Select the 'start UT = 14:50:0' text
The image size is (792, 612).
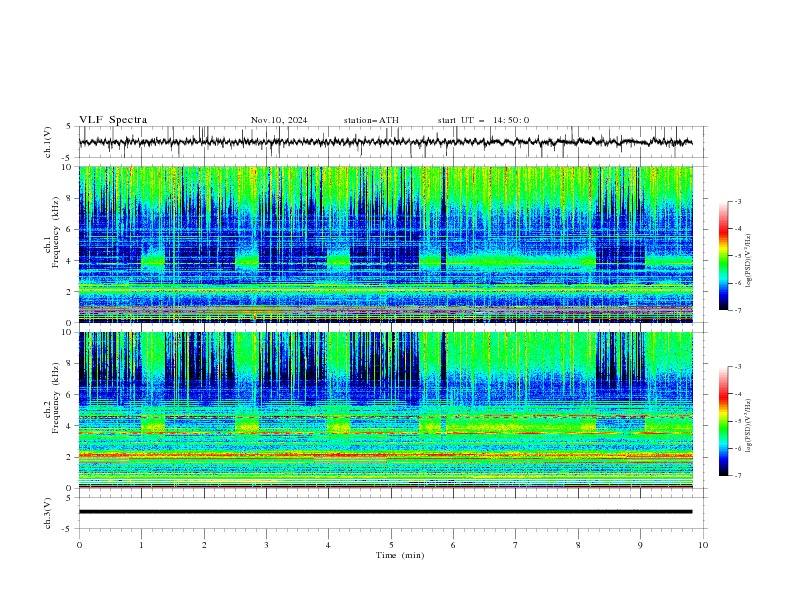click(x=483, y=120)
